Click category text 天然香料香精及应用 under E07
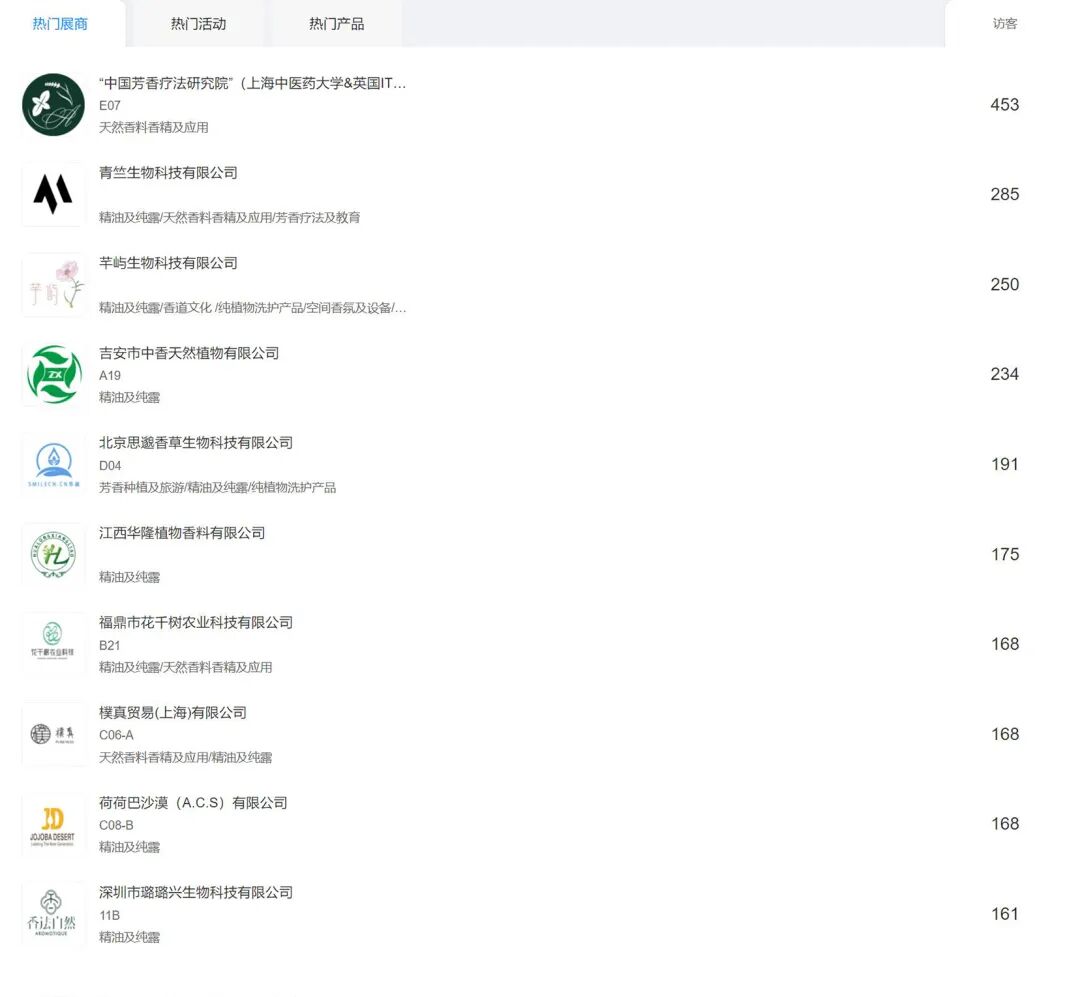The image size is (1080, 997). click(154, 127)
